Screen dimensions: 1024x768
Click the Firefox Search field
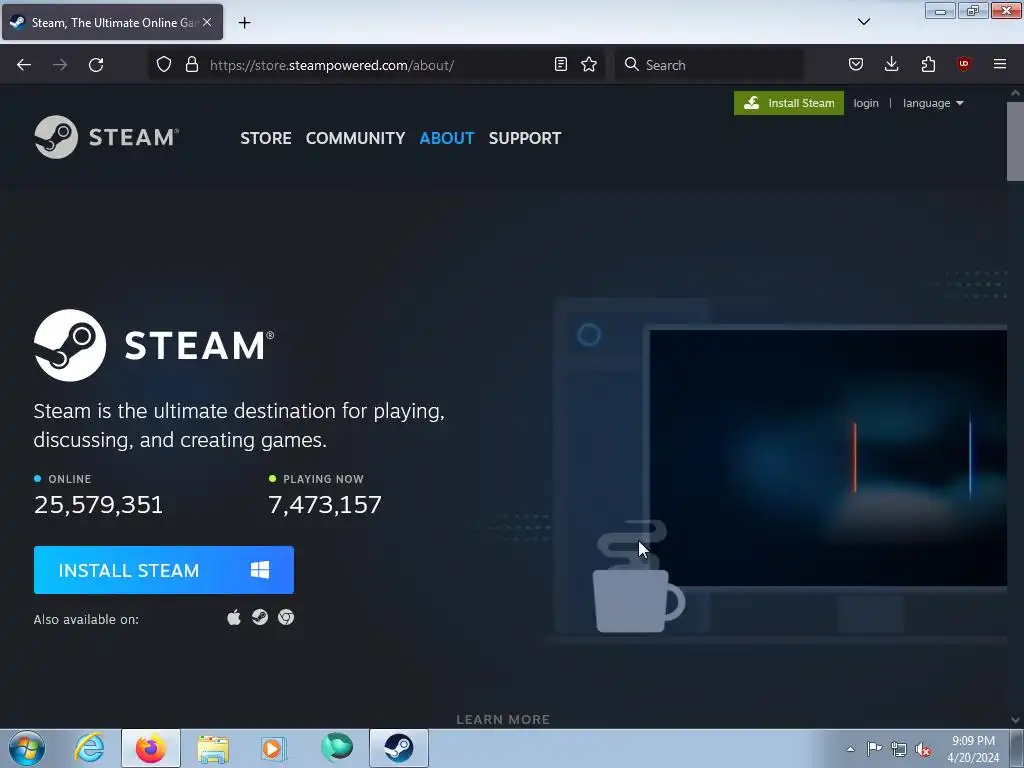(x=709, y=65)
